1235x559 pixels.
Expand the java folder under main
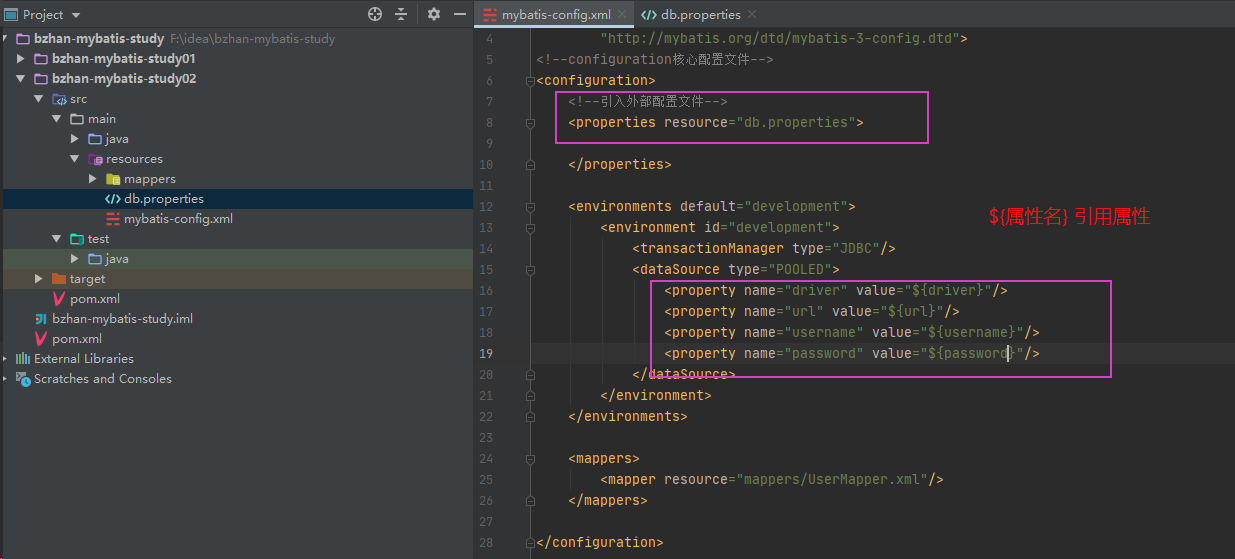(75, 139)
